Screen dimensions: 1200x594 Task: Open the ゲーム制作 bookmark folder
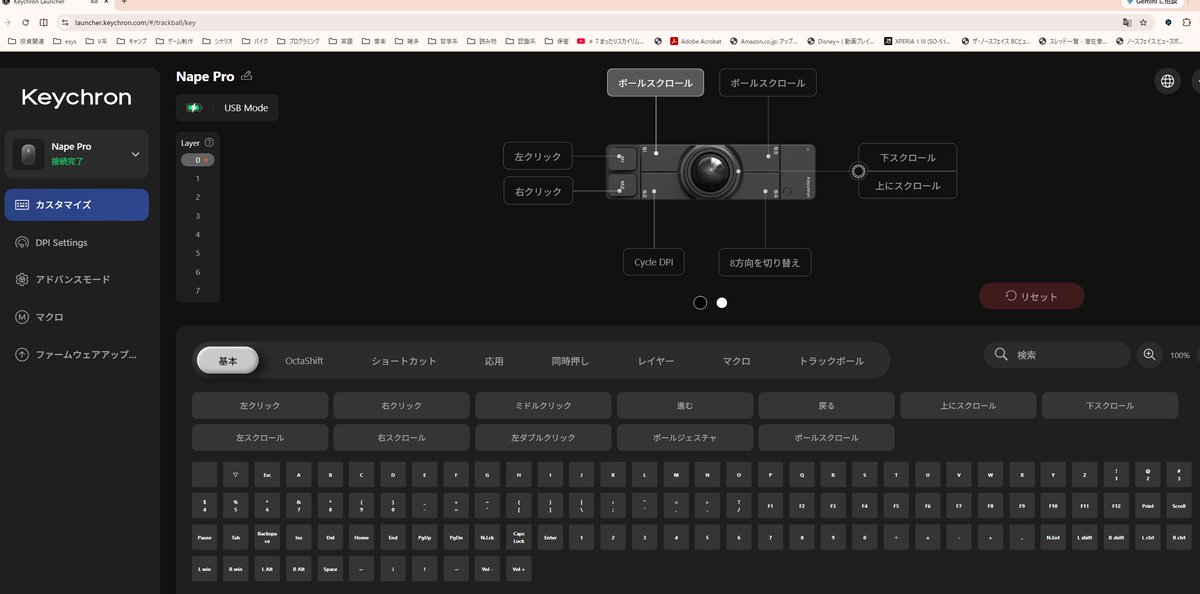[x=174, y=41]
